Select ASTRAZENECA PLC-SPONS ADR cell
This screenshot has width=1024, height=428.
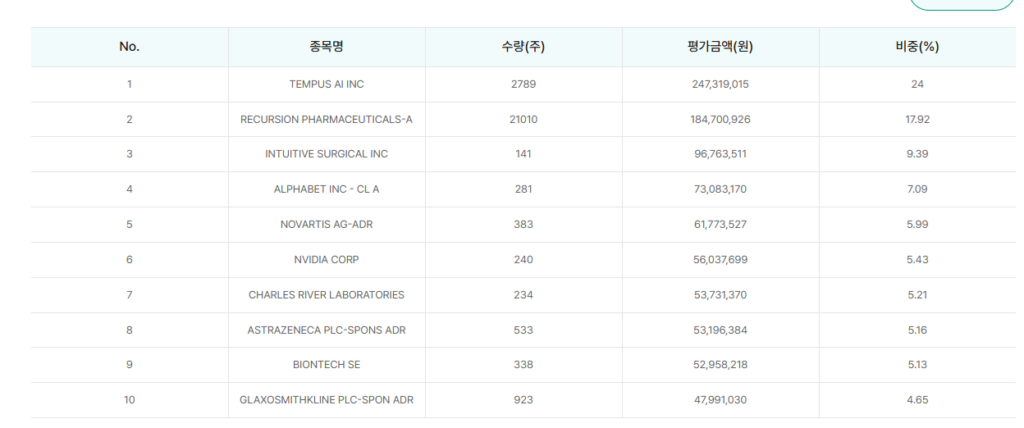click(x=327, y=330)
